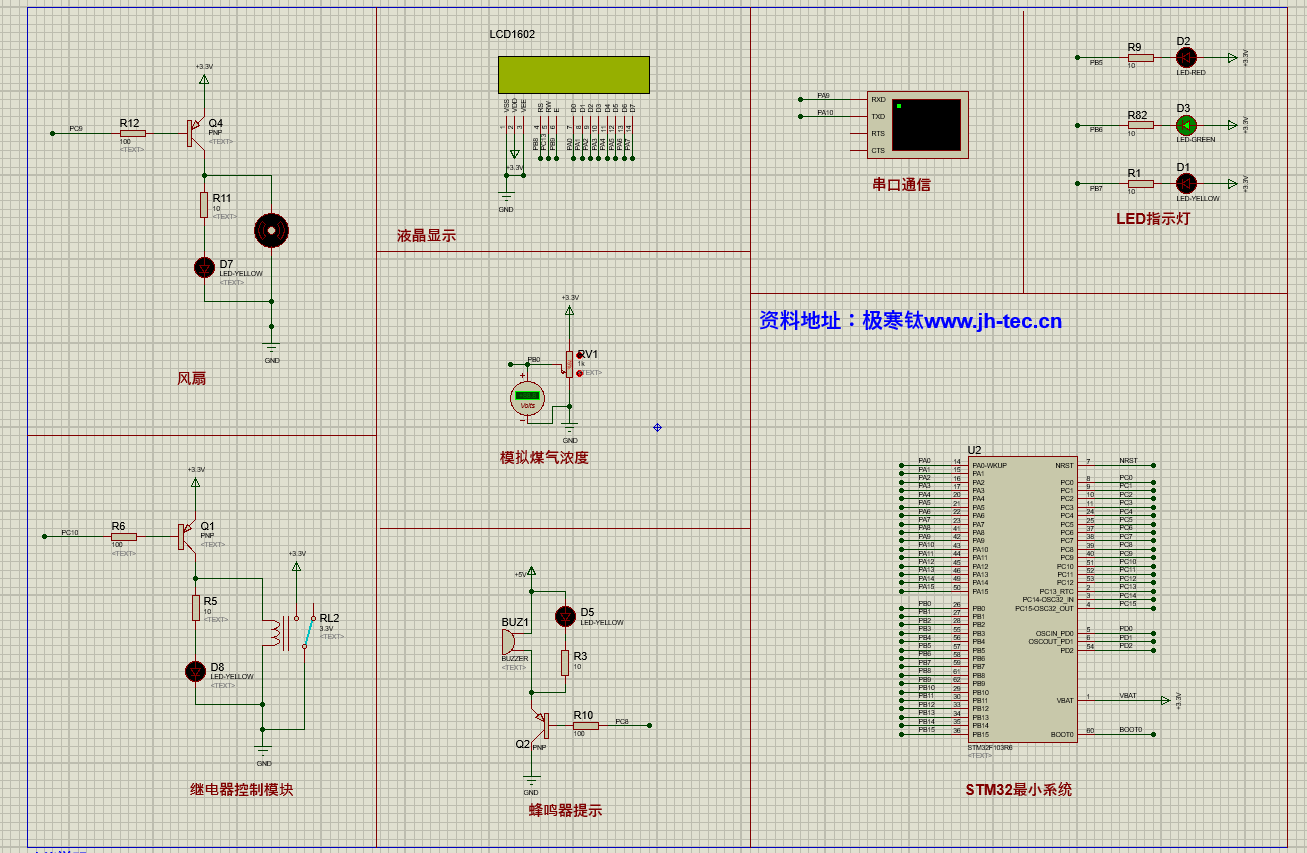
Task: Click the BUZZER value text
Action: (x=515, y=659)
